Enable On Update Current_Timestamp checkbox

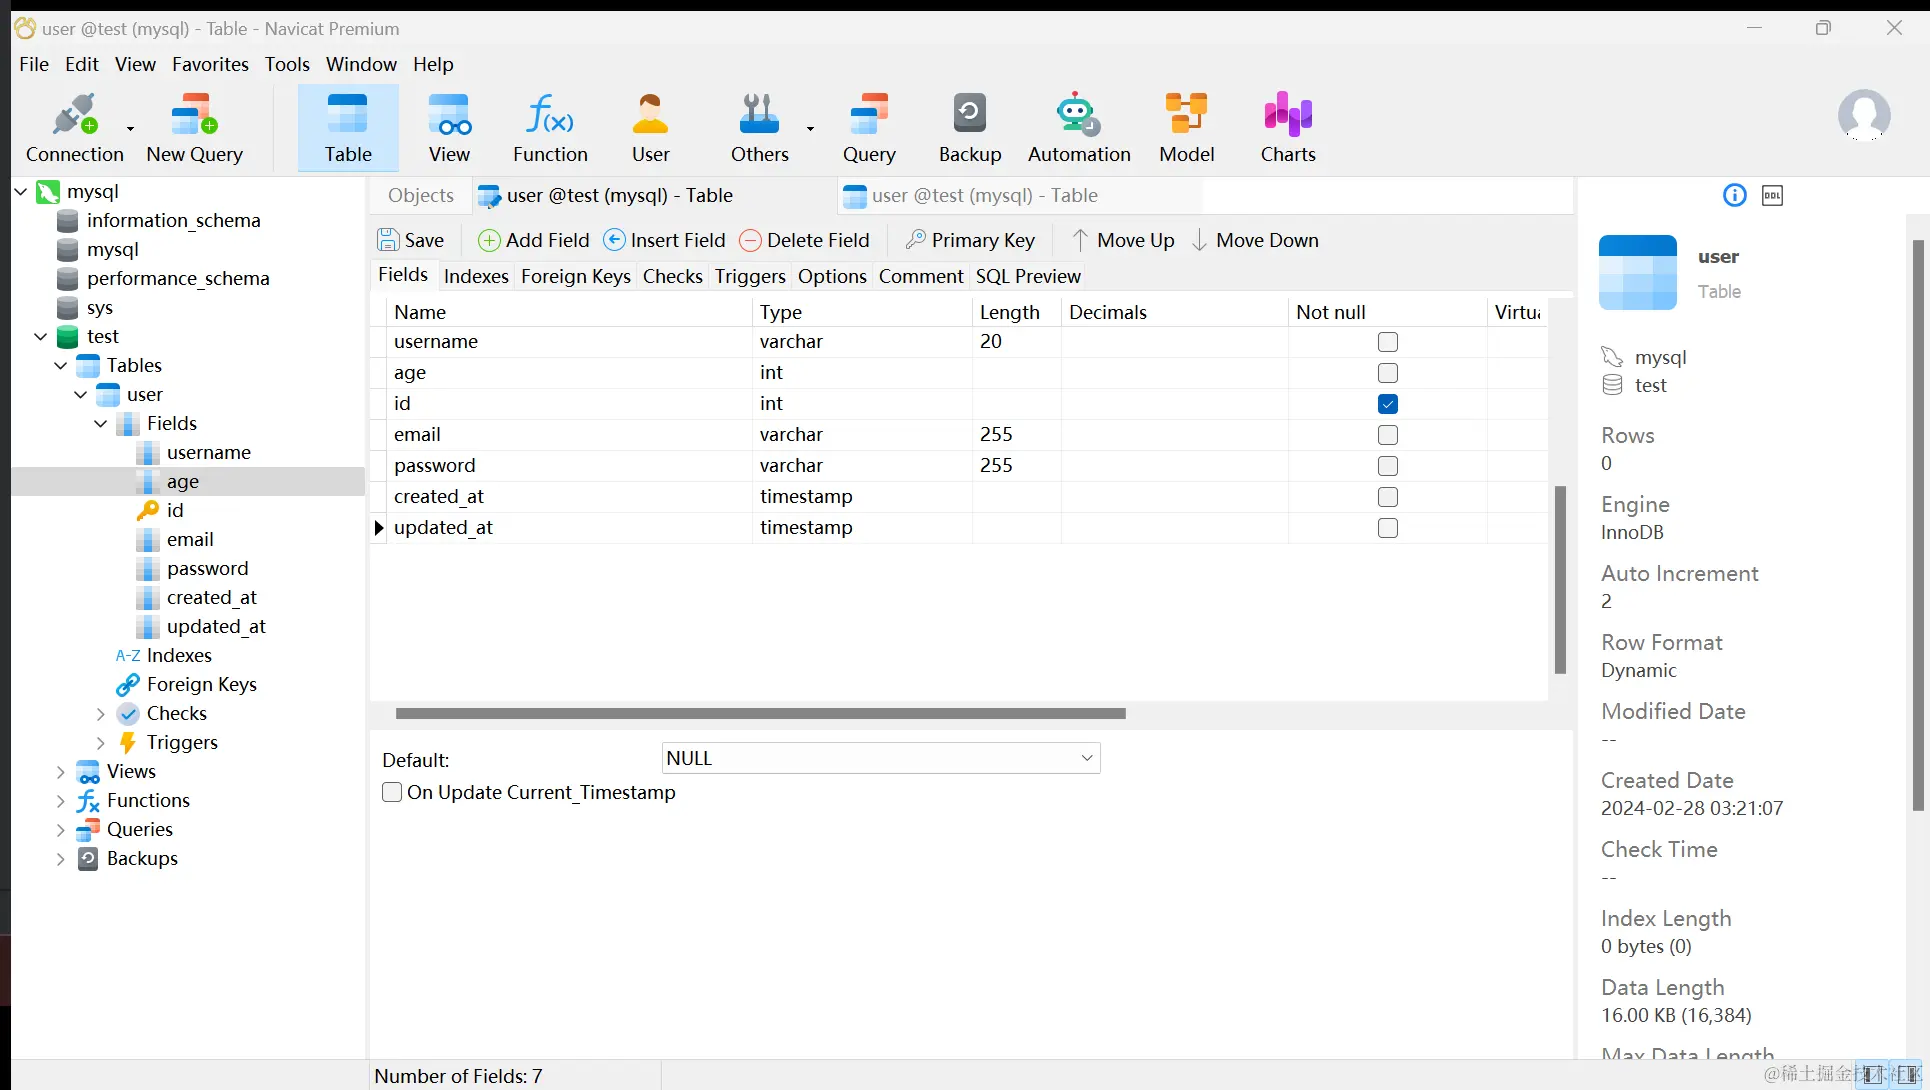click(x=392, y=792)
